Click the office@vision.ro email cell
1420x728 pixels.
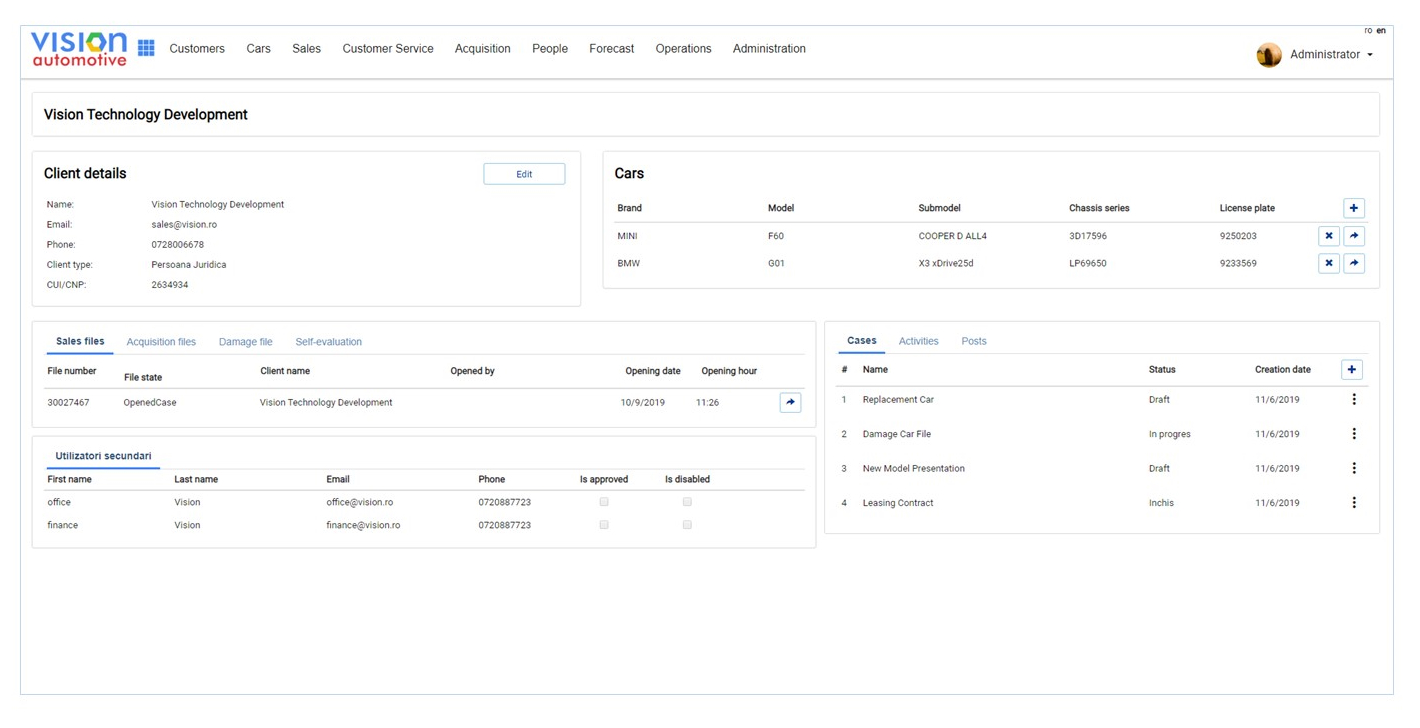pyautogui.click(x=359, y=502)
